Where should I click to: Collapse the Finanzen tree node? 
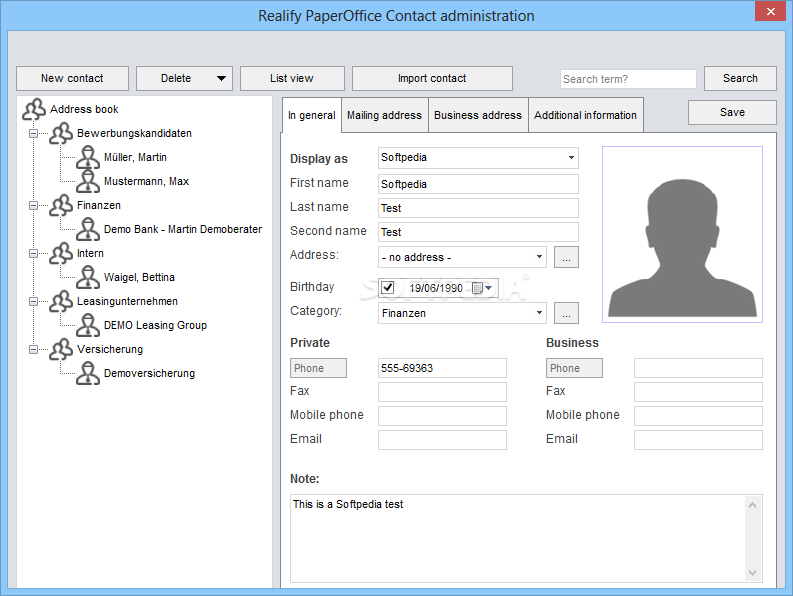pyautogui.click(x=33, y=205)
